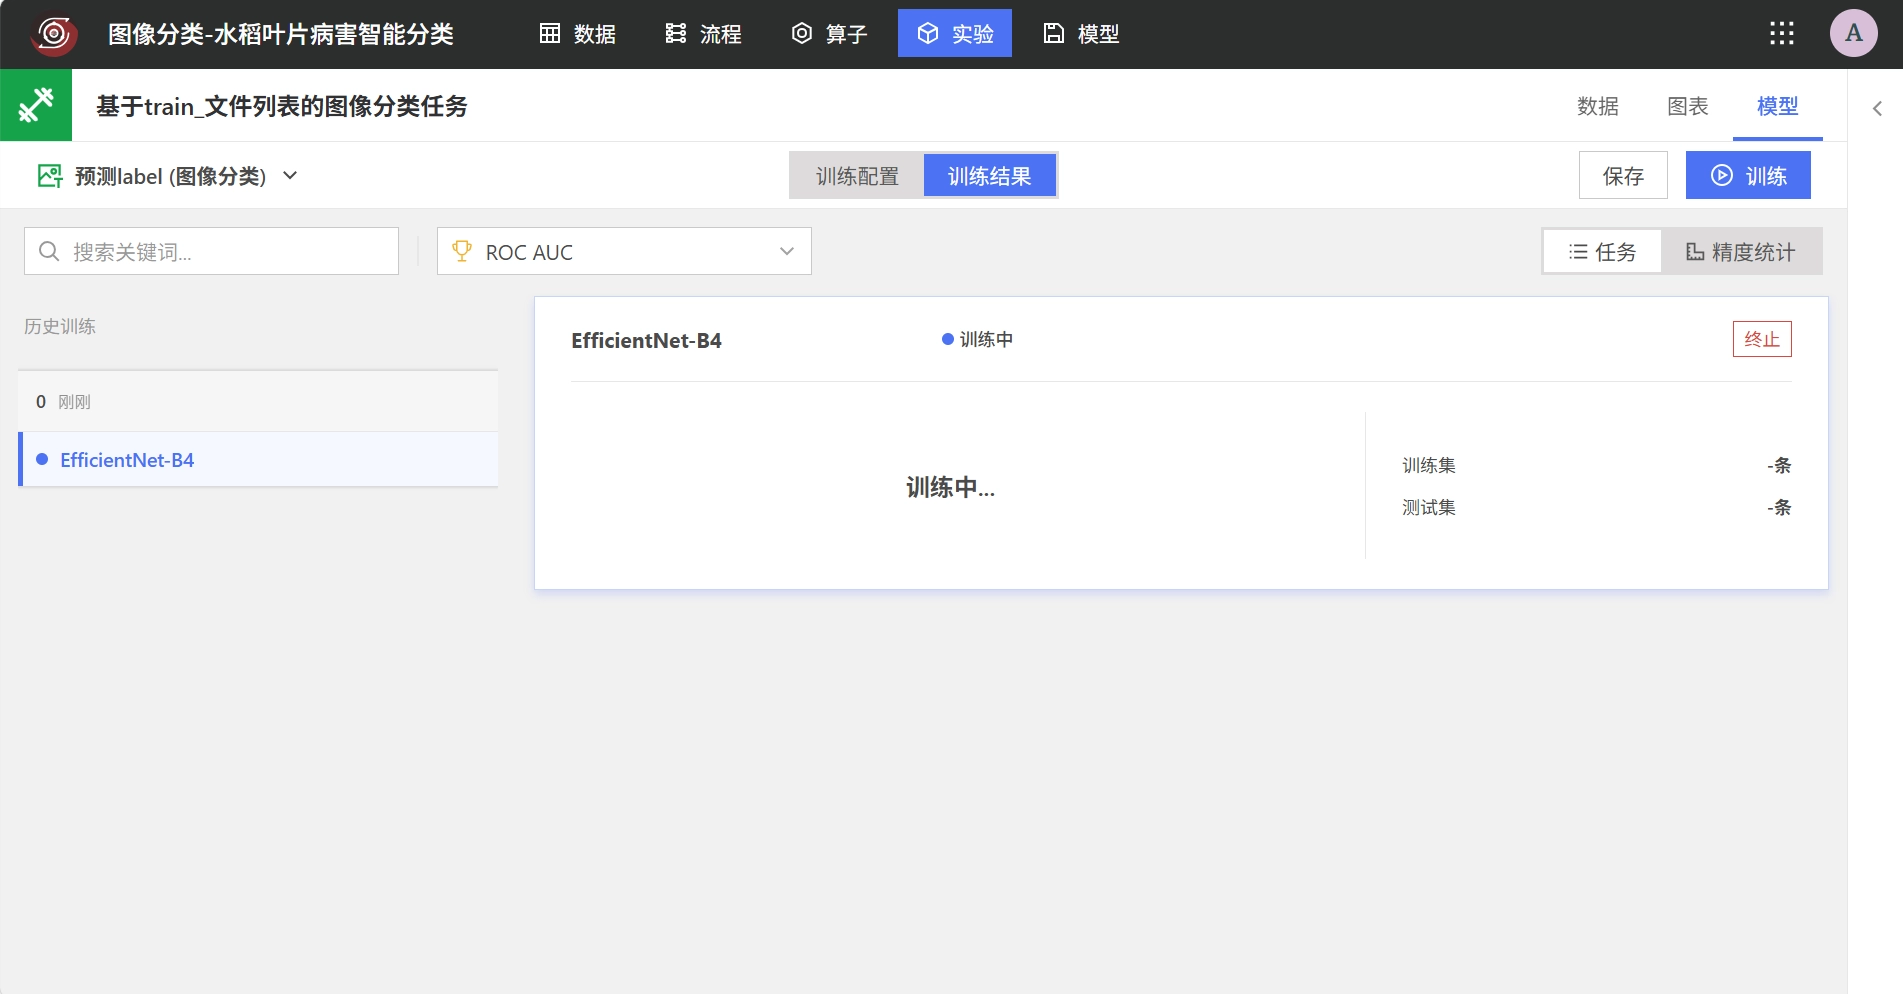Select the 实验 menu item
The height and width of the screenshot is (994, 1903).
click(x=955, y=33)
